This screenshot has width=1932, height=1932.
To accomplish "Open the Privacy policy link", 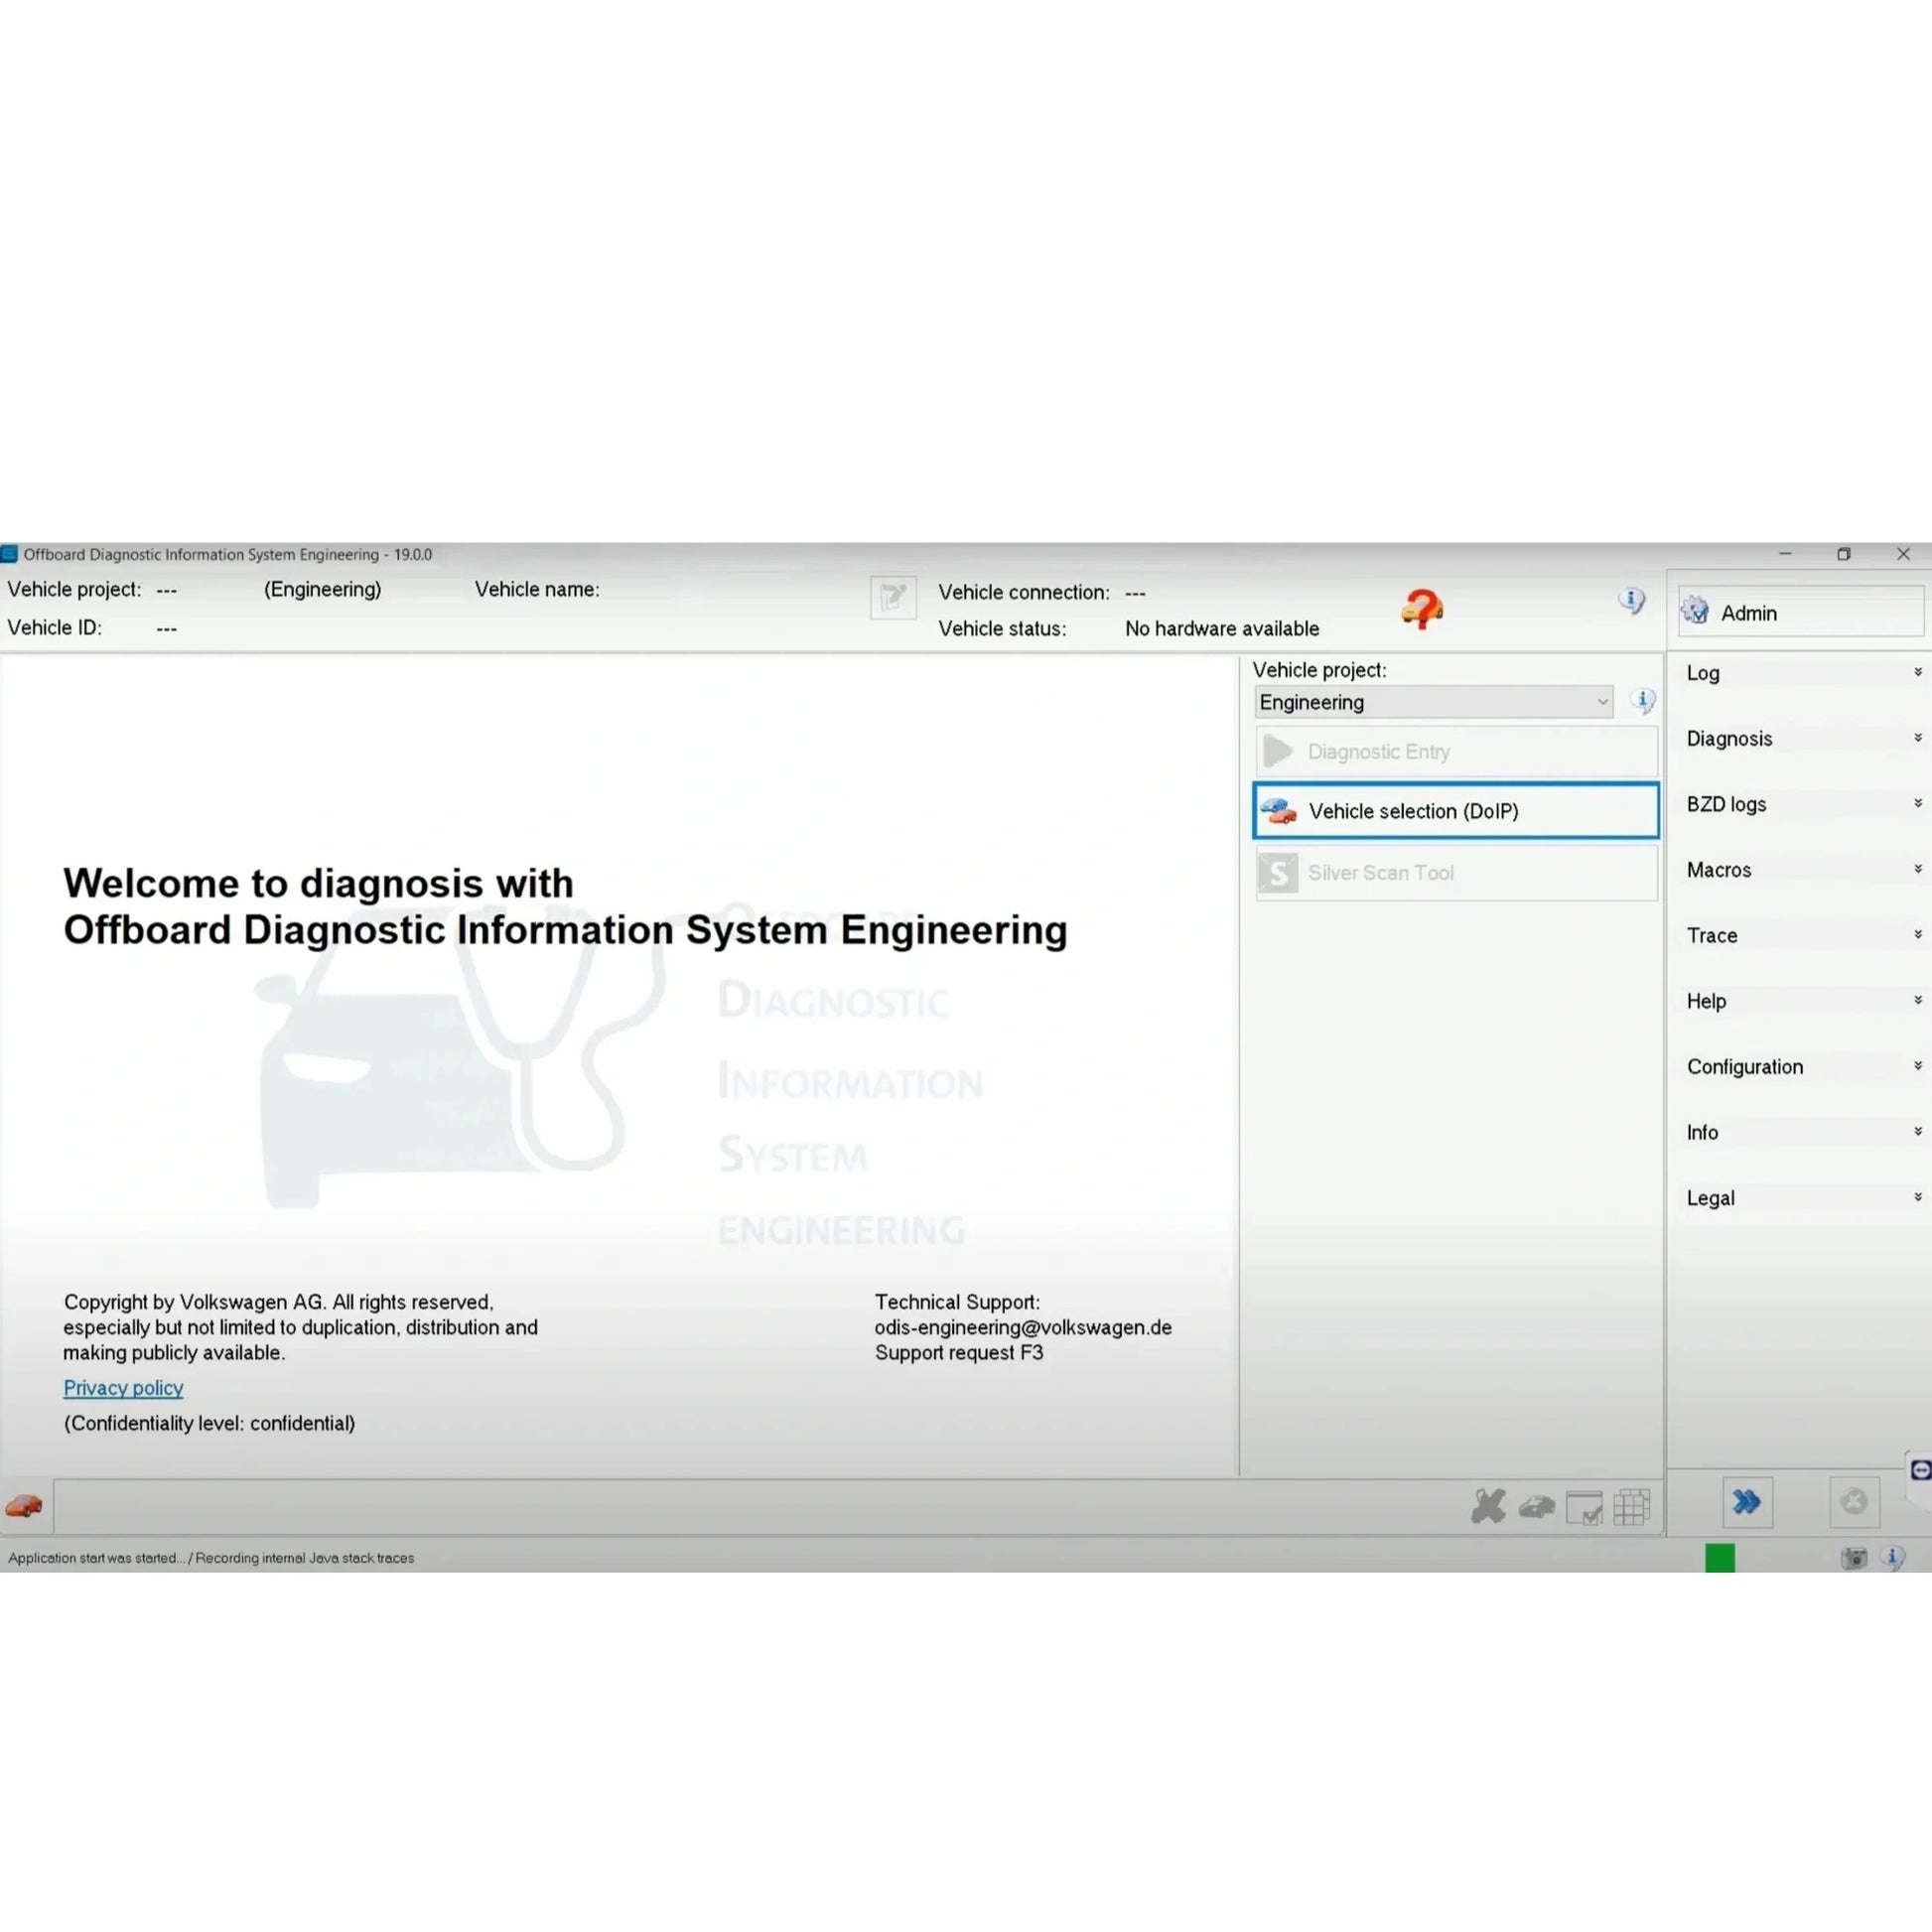I will (123, 1388).
